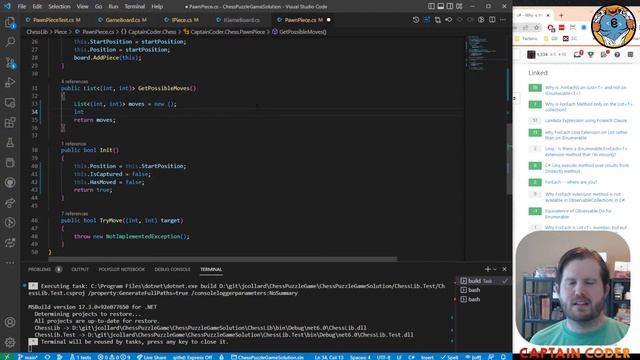Click '7 references' above TryMove method
The image size is (640, 360).
[74, 213]
